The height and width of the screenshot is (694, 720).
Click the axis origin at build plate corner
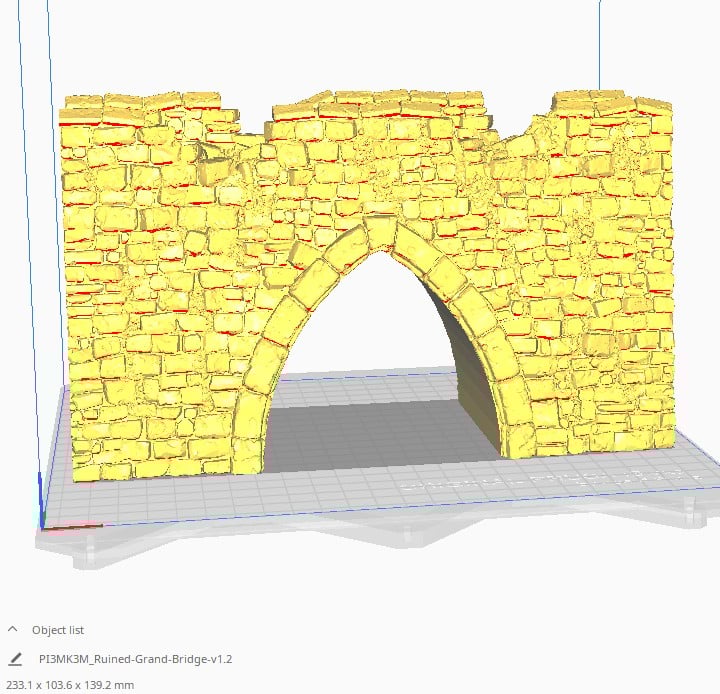[x=42, y=521]
